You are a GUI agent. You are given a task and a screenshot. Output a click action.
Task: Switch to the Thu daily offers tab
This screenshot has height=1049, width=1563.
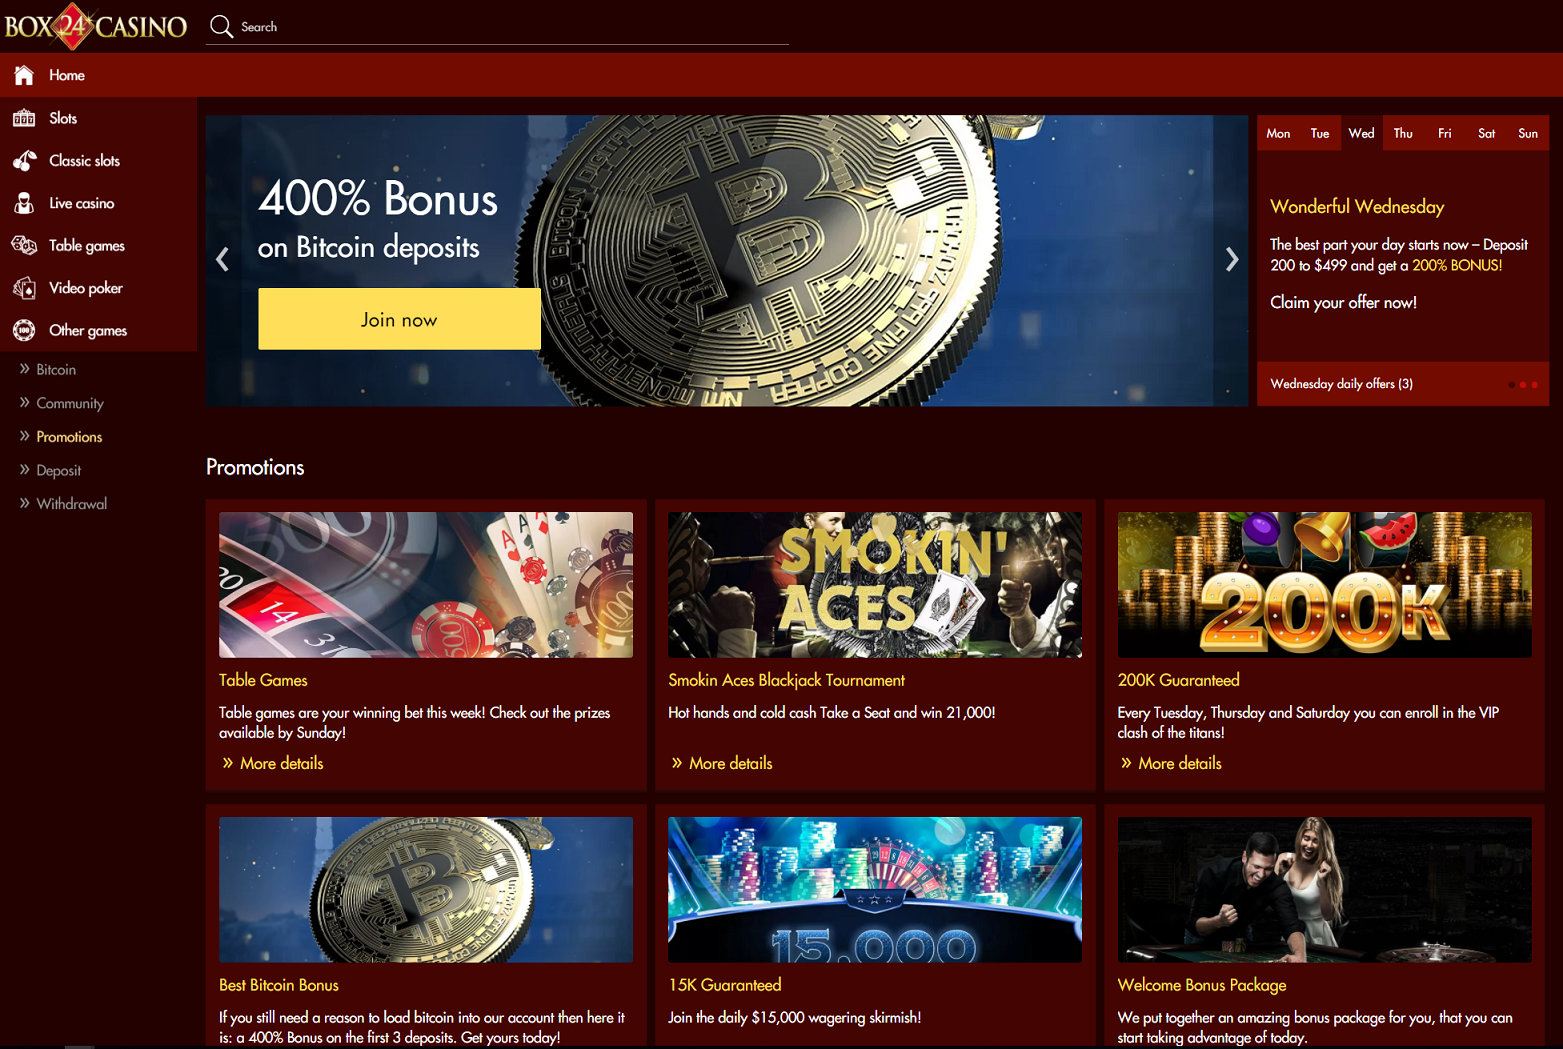(x=1403, y=133)
